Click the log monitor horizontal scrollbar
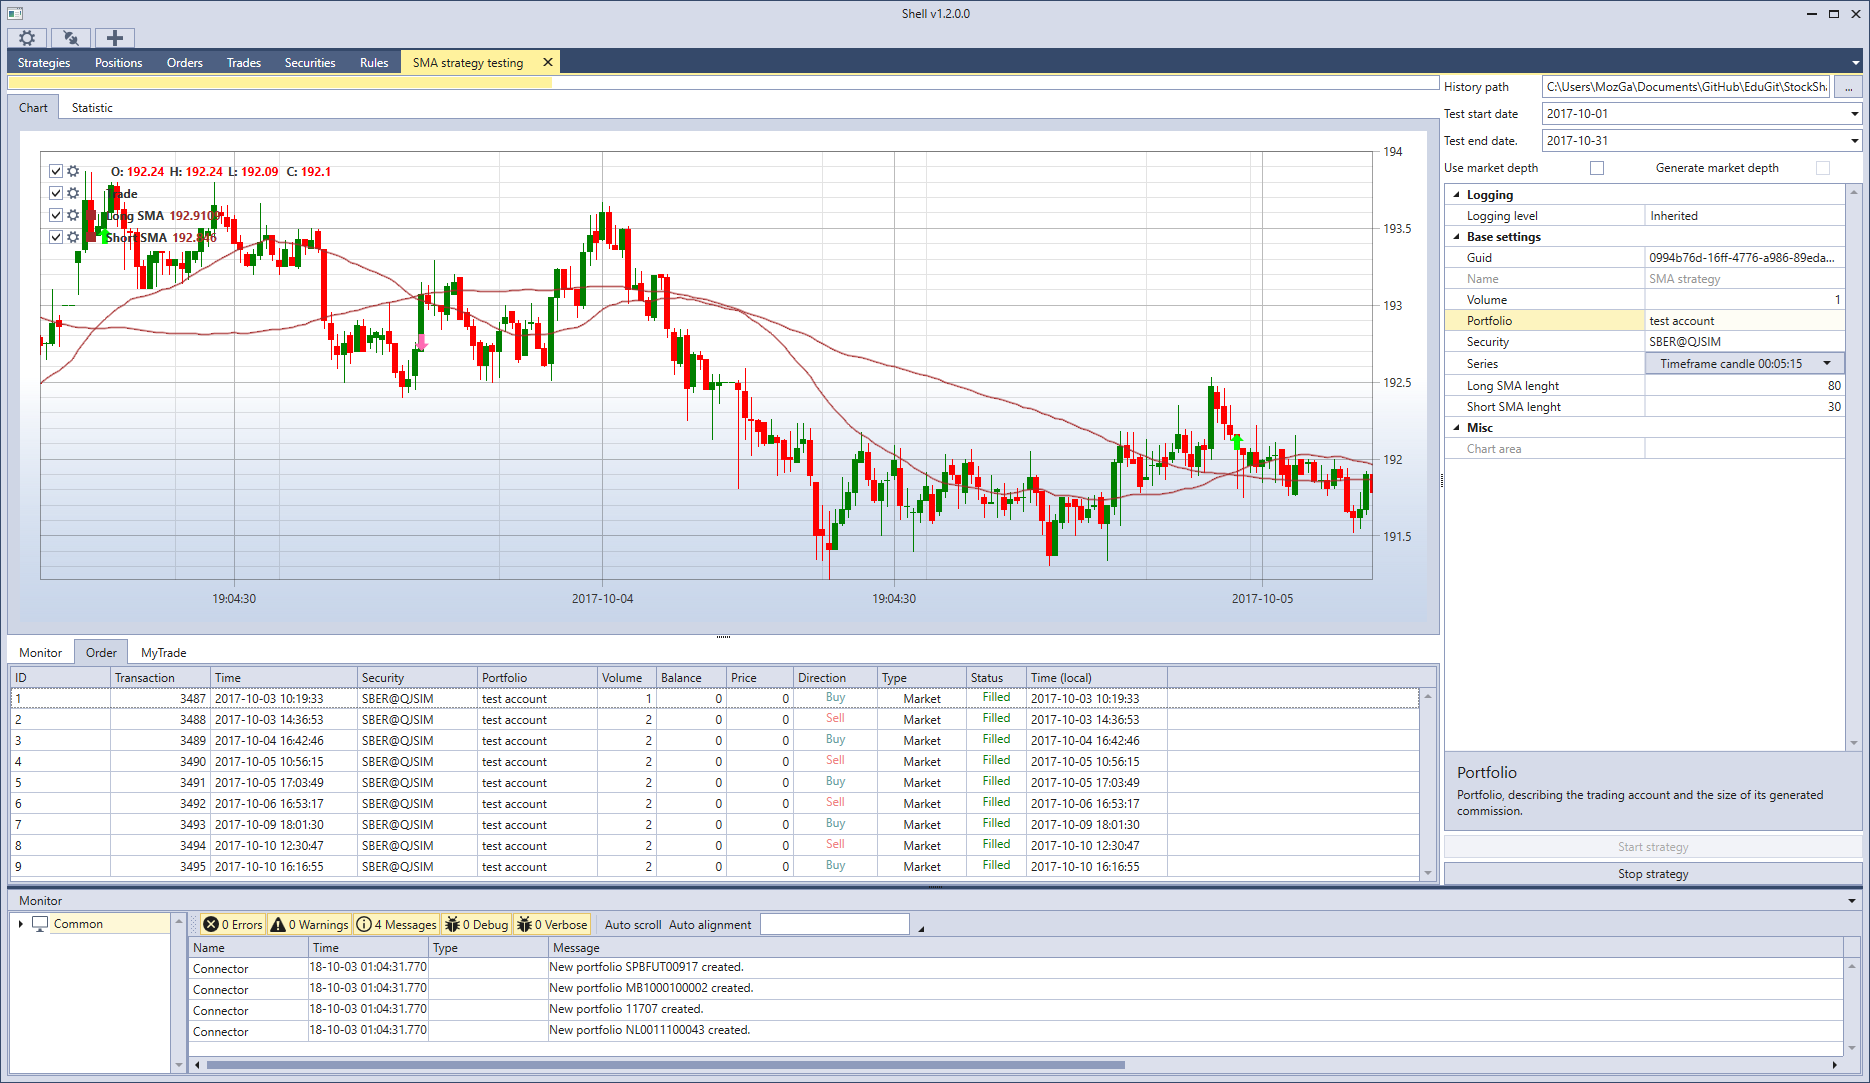This screenshot has height=1083, width=1870. coord(665,1064)
